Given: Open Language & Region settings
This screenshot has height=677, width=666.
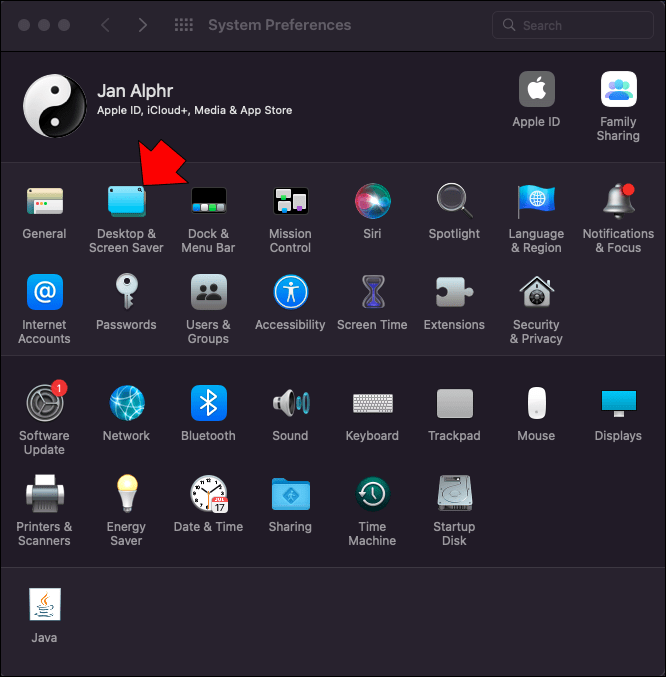Looking at the screenshot, I should (x=537, y=201).
